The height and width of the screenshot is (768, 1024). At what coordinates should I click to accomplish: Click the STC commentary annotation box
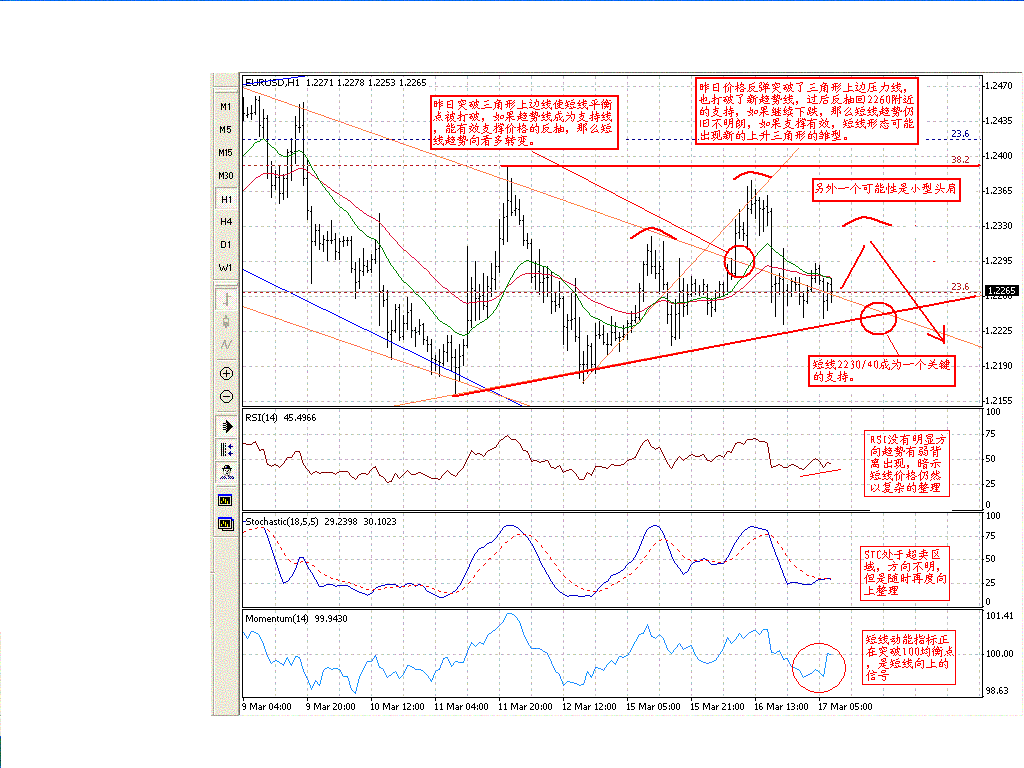(x=904, y=573)
